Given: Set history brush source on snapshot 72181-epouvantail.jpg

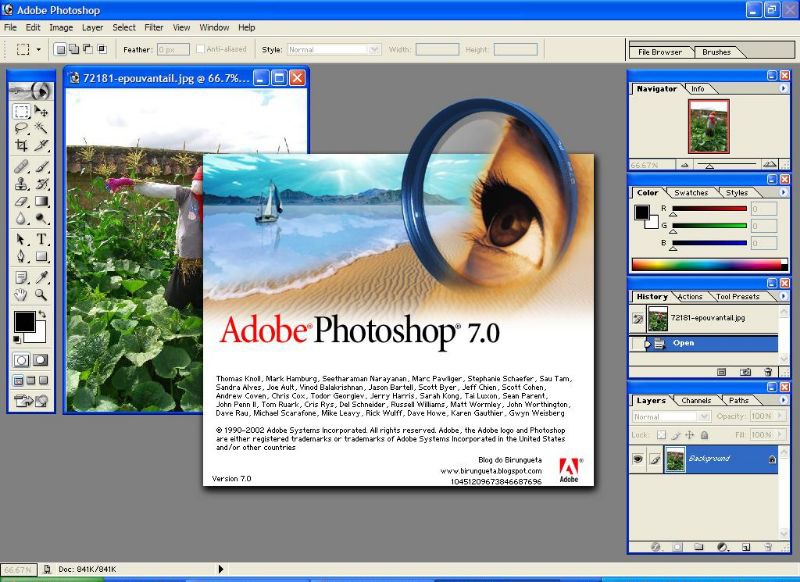Looking at the screenshot, I should [x=638, y=318].
